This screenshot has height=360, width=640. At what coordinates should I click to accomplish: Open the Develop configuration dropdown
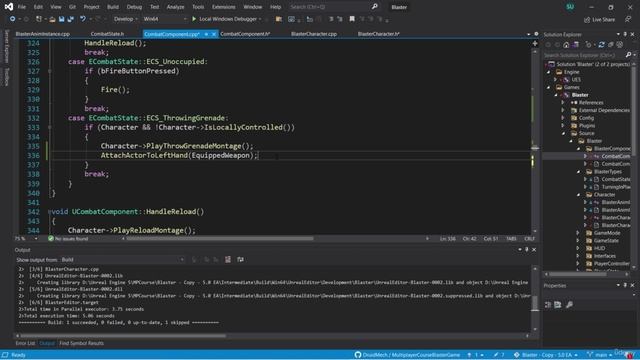pos(125,19)
